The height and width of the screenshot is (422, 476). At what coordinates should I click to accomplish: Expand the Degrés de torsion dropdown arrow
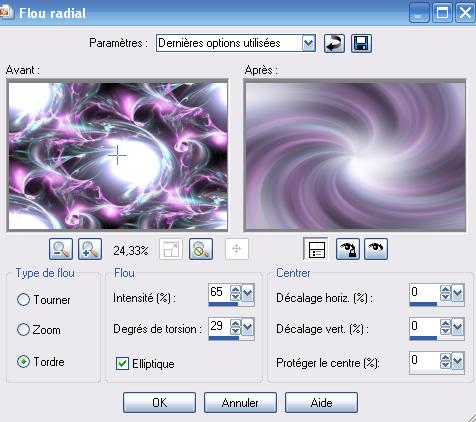tap(247, 327)
